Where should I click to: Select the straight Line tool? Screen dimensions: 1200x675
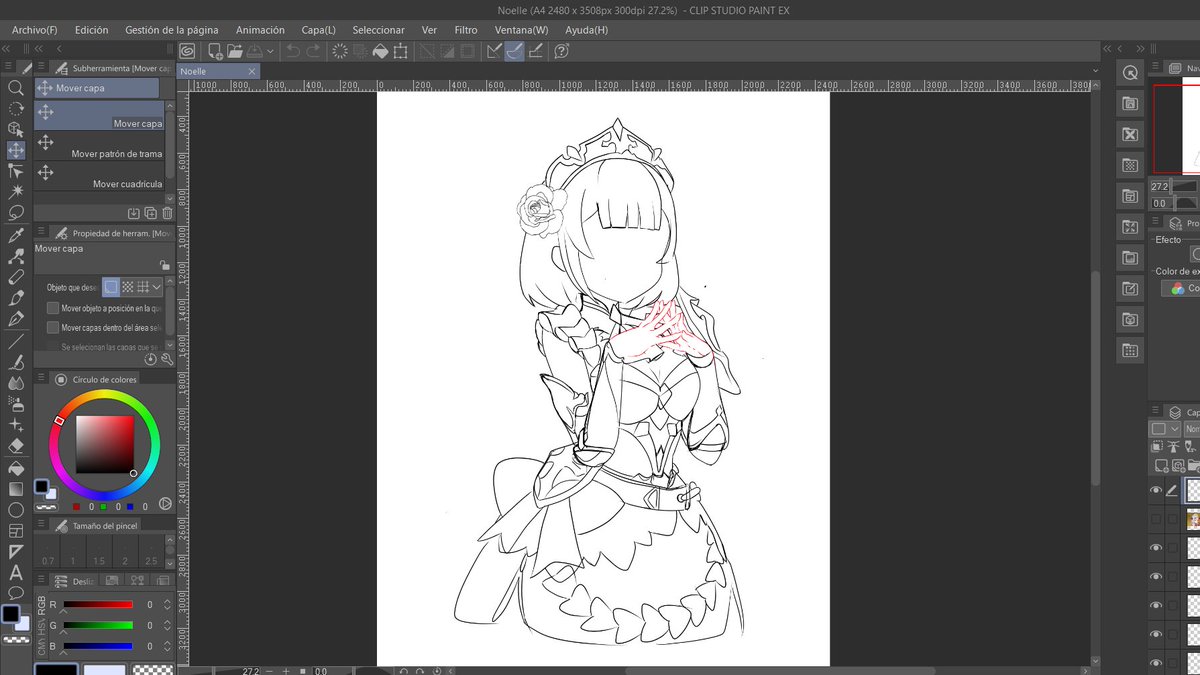pos(16,341)
